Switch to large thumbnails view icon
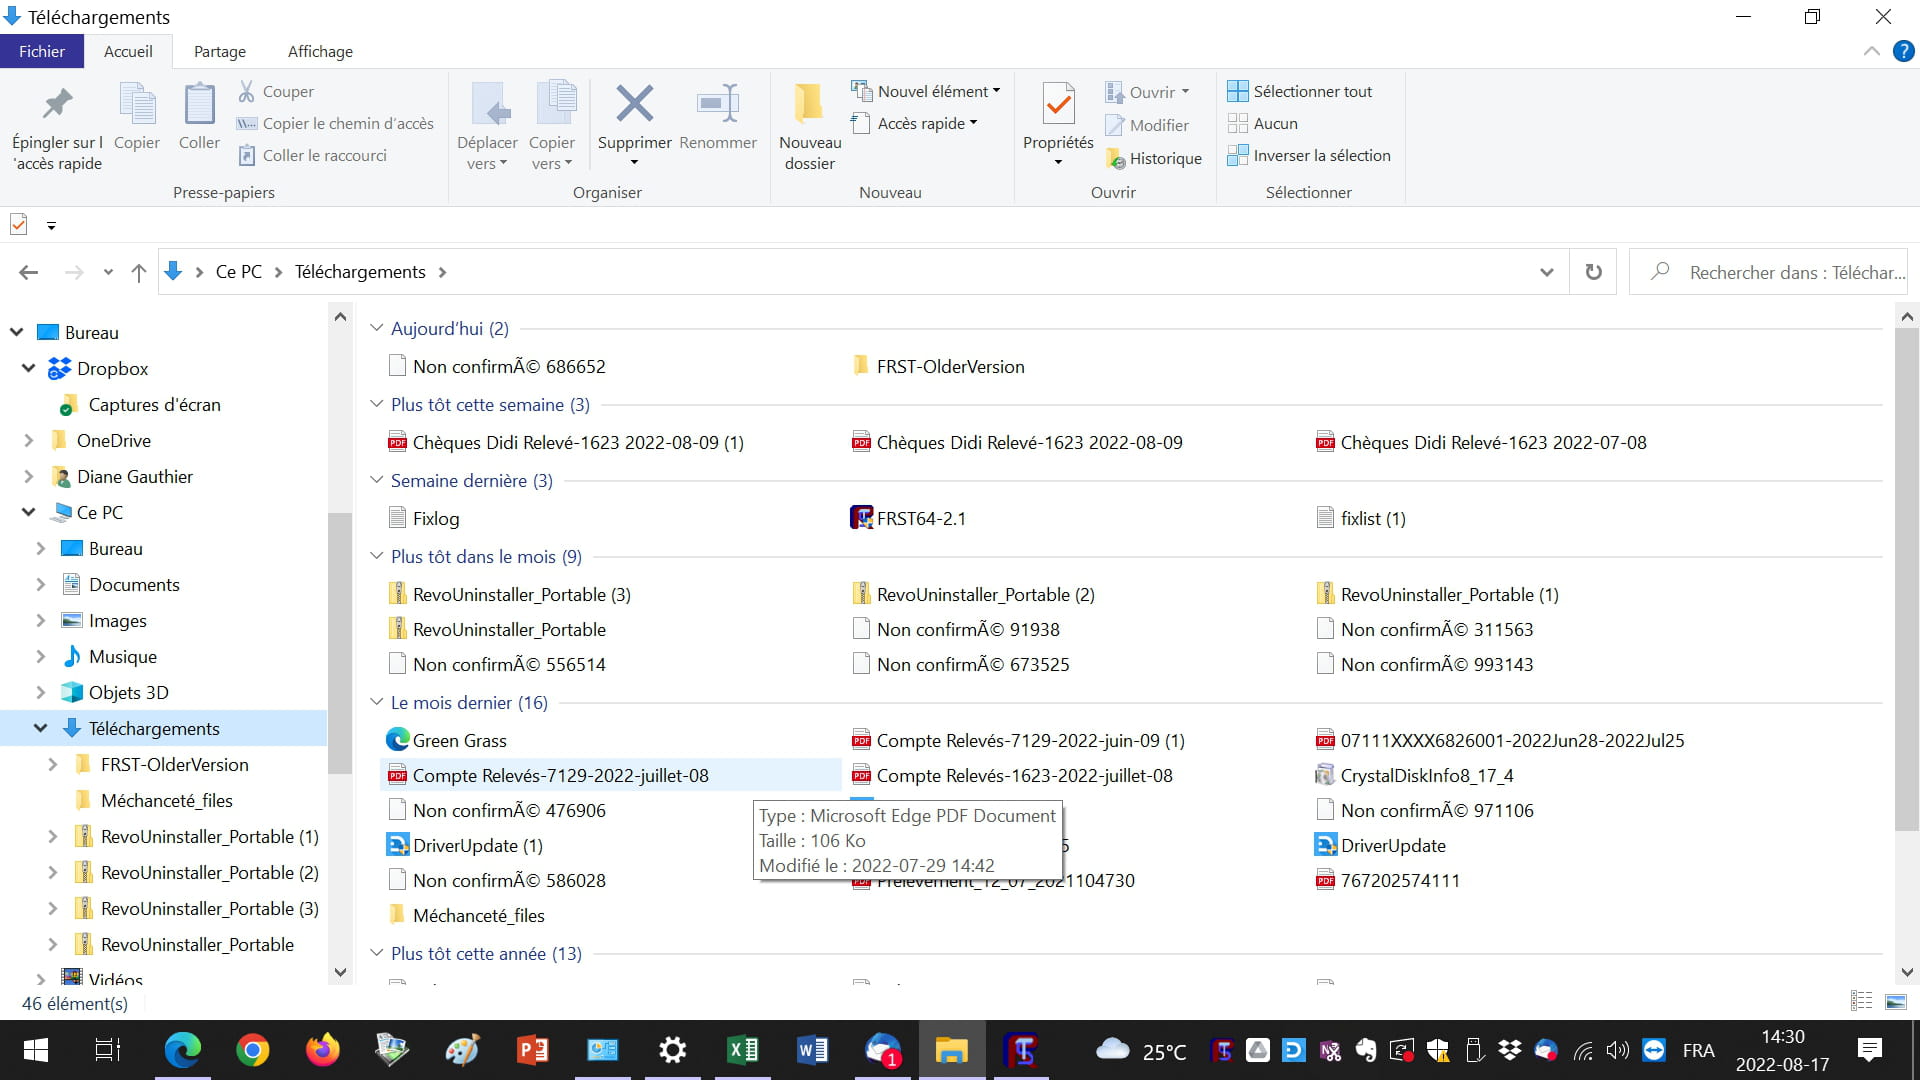The width and height of the screenshot is (1920, 1080). (x=1895, y=1001)
